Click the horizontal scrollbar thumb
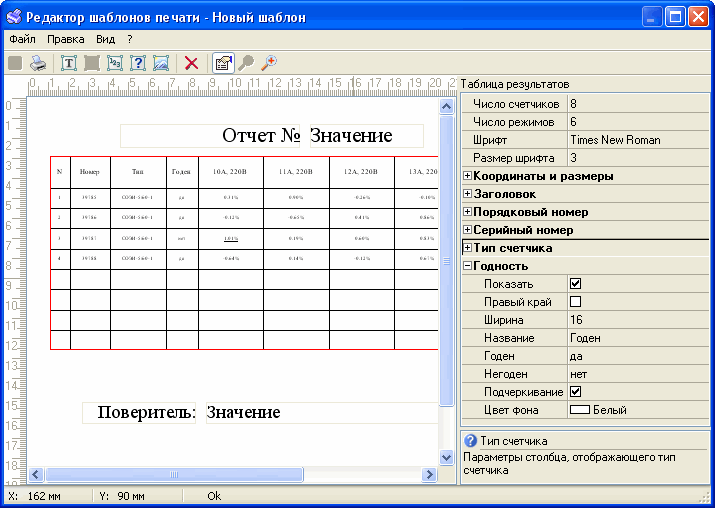 (174, 475)
